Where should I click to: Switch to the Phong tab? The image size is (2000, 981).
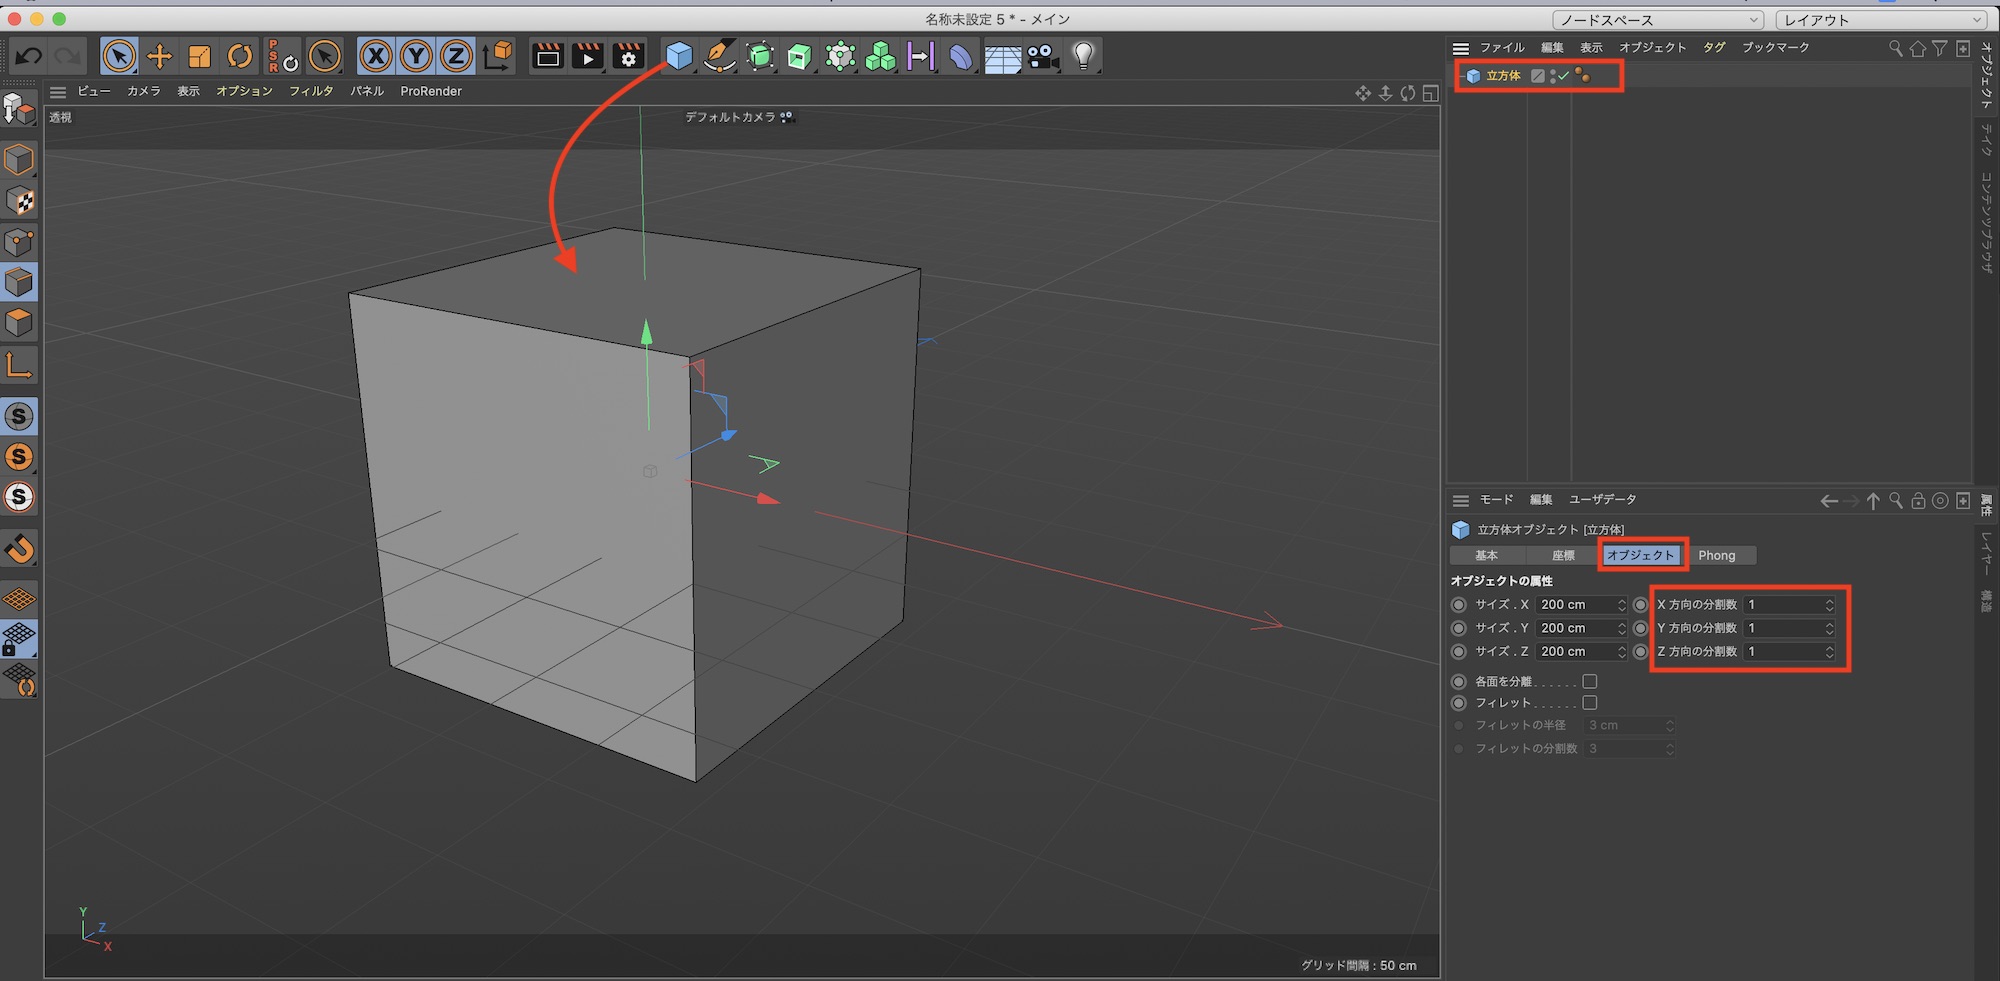tap(1716, 555)
